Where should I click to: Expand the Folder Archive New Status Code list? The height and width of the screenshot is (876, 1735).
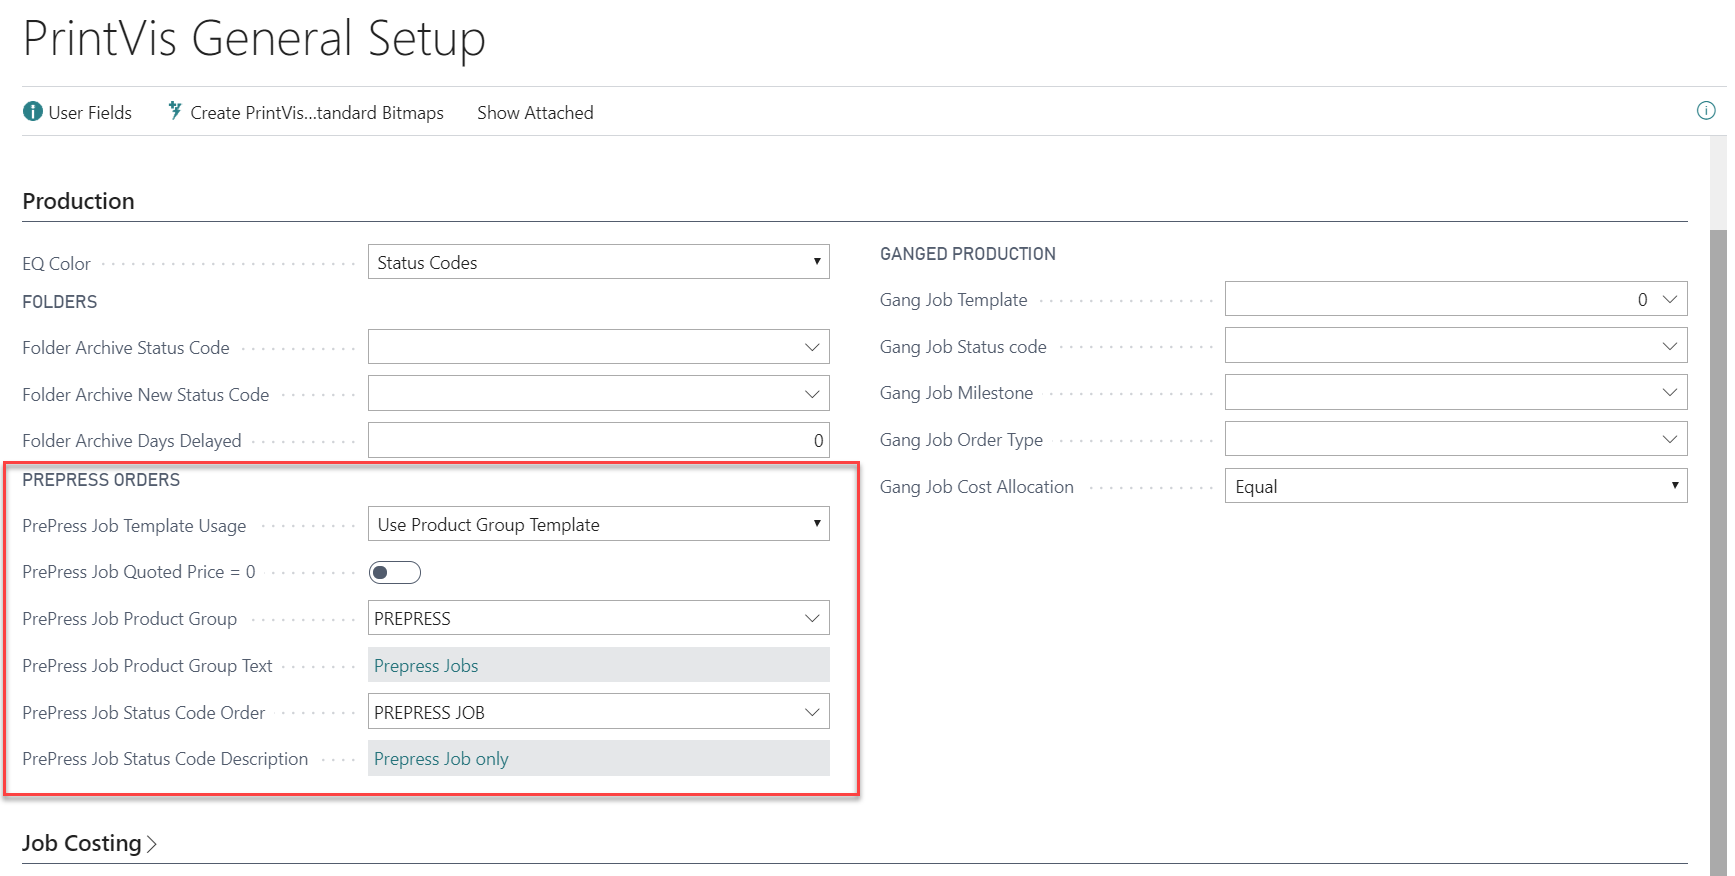812,394
